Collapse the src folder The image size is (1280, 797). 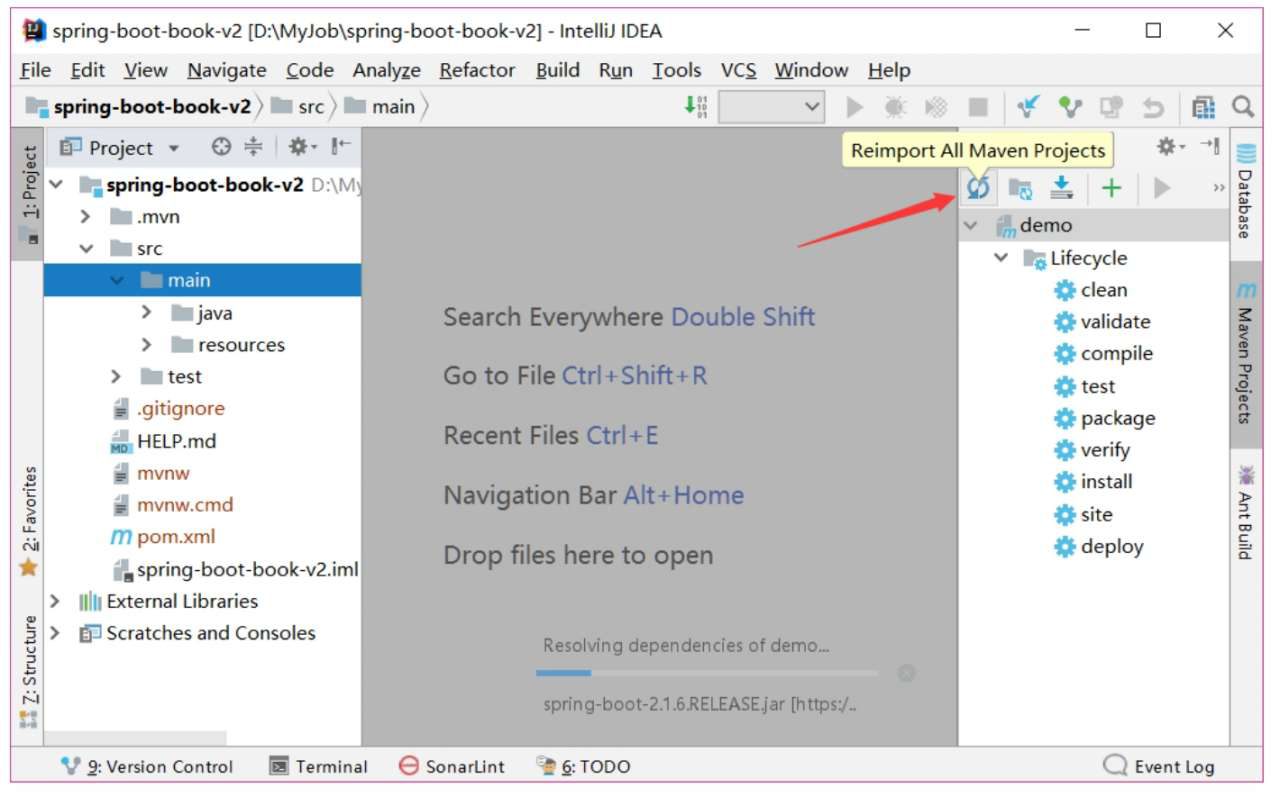pyautogui.click(x=86, y=249)
